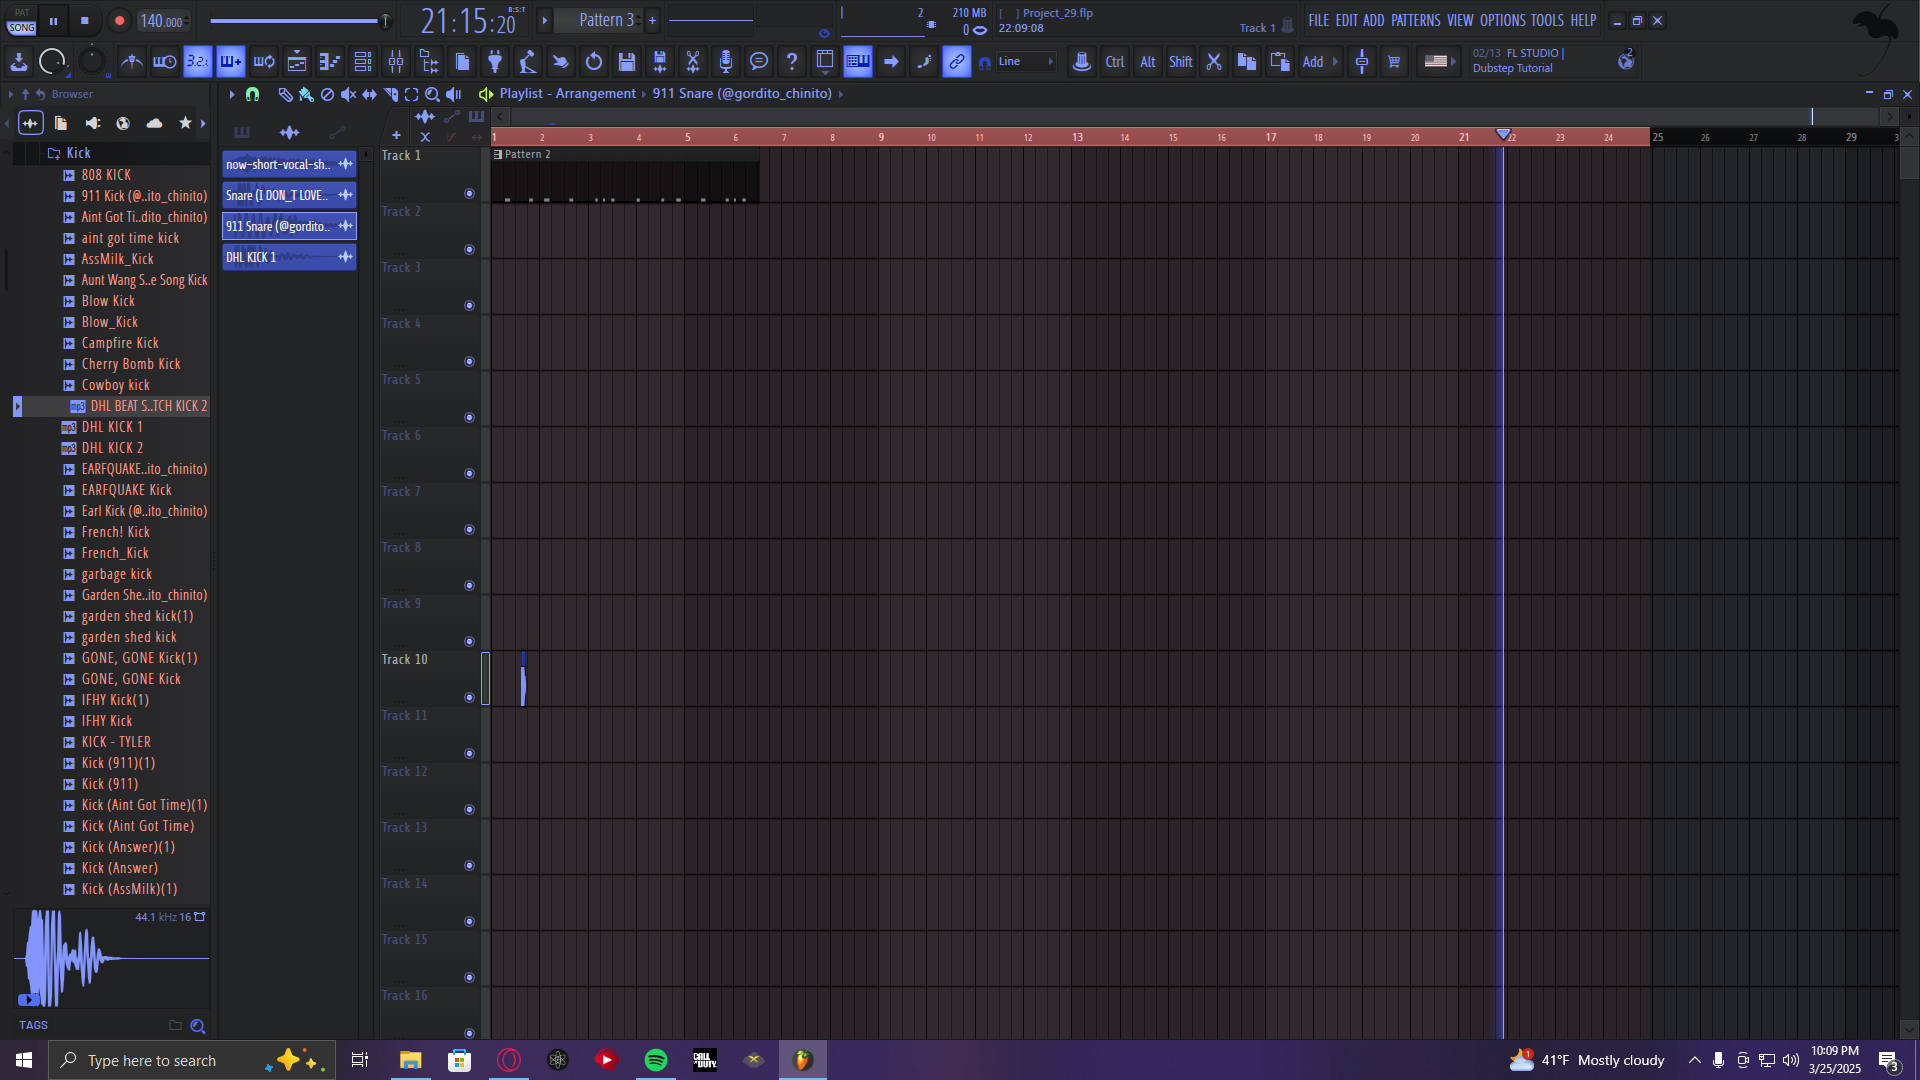Viewport: 1920px width, 1080px height.
Task: Open the metronome toggle in toolbar
Action: [x=131, y=62]
